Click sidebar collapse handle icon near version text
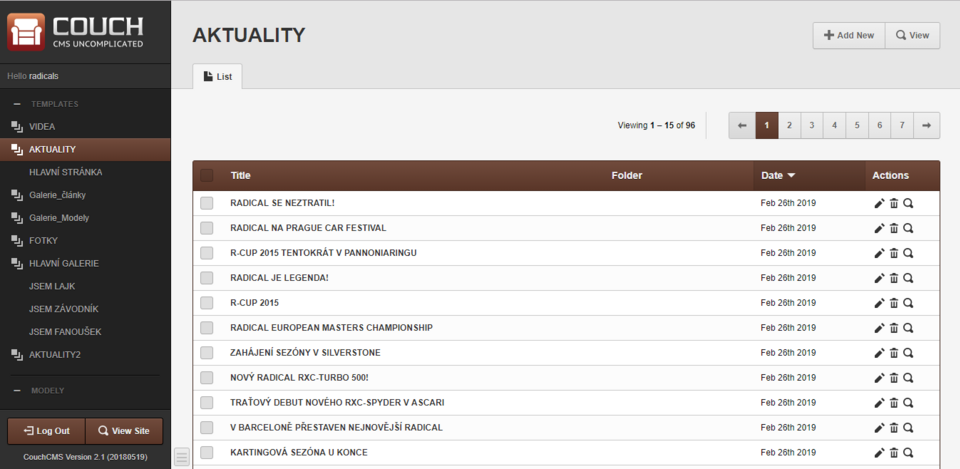 (181, 457)
